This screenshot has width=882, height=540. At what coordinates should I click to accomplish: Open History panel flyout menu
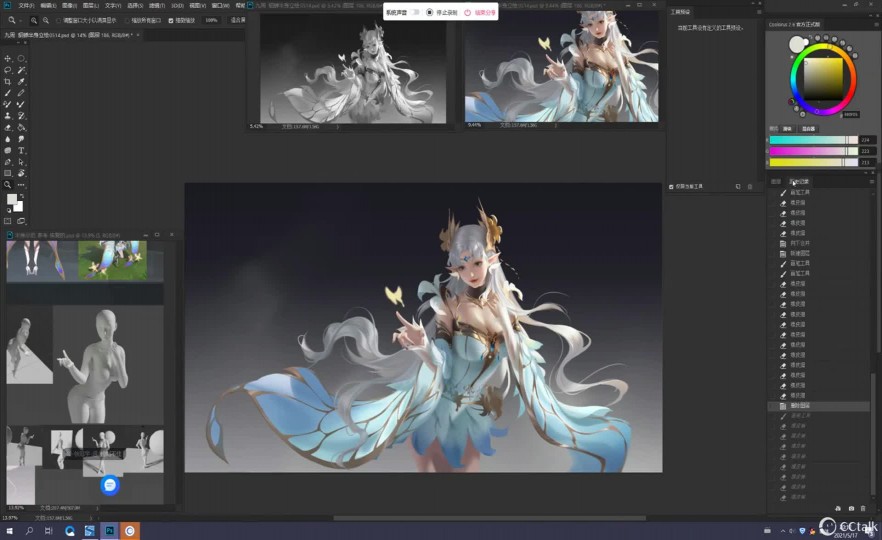coord(872,181)
